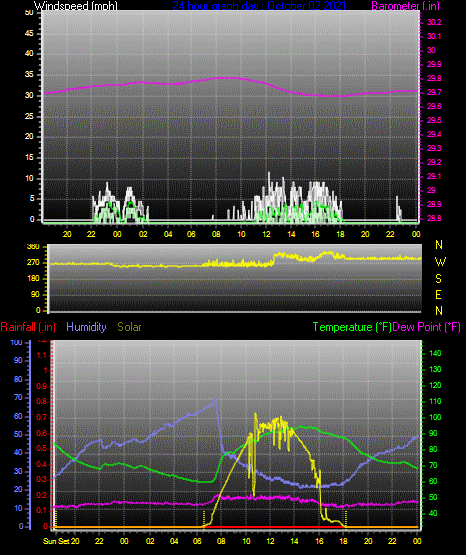This screenshot has width=466, height=555.
Task: Click the 50 humidity scale value
Action: (18, 434)
